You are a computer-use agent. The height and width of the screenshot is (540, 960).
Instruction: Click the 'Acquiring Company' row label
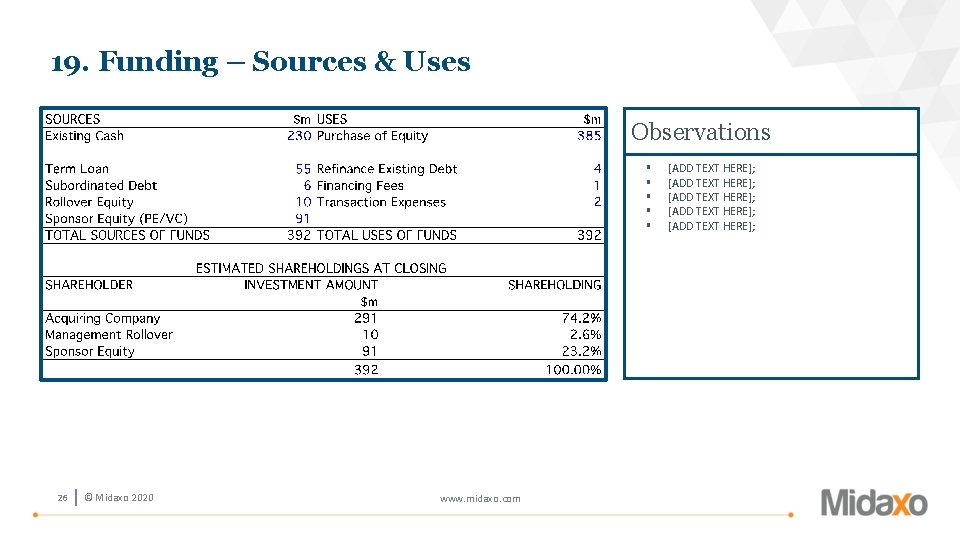102,318
